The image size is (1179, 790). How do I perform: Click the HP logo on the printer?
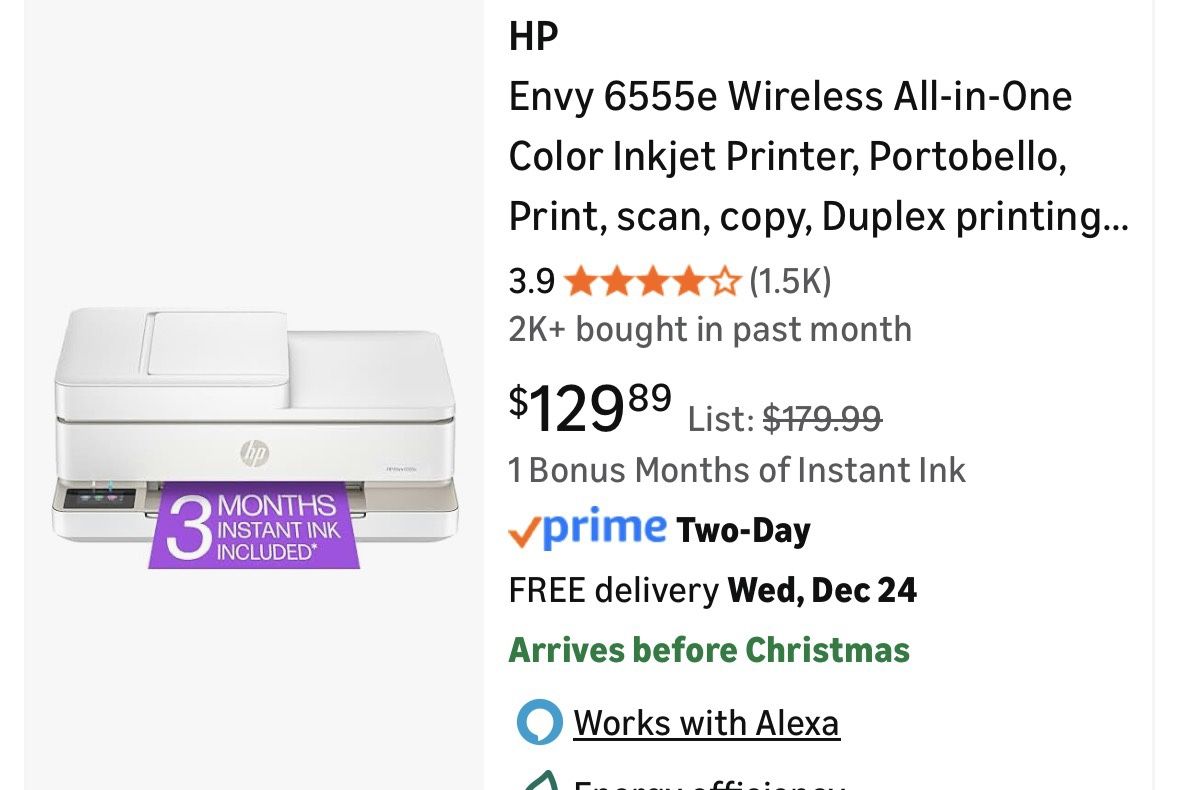click(254, 453)
